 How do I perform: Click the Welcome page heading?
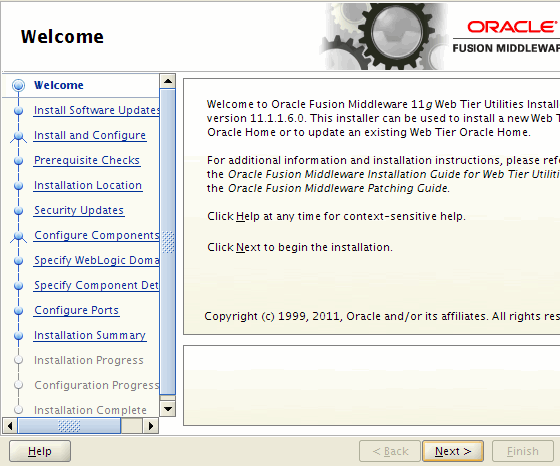point(62,36)
